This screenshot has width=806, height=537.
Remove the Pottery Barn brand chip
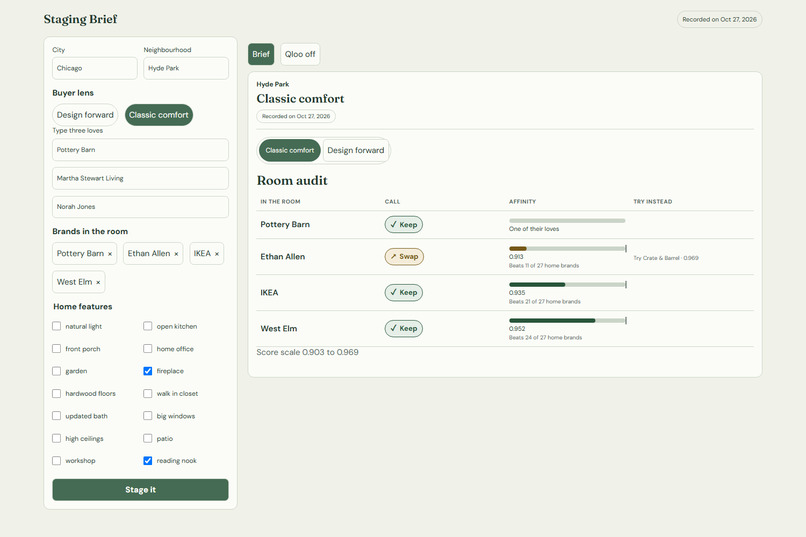[x=110, y=254]
